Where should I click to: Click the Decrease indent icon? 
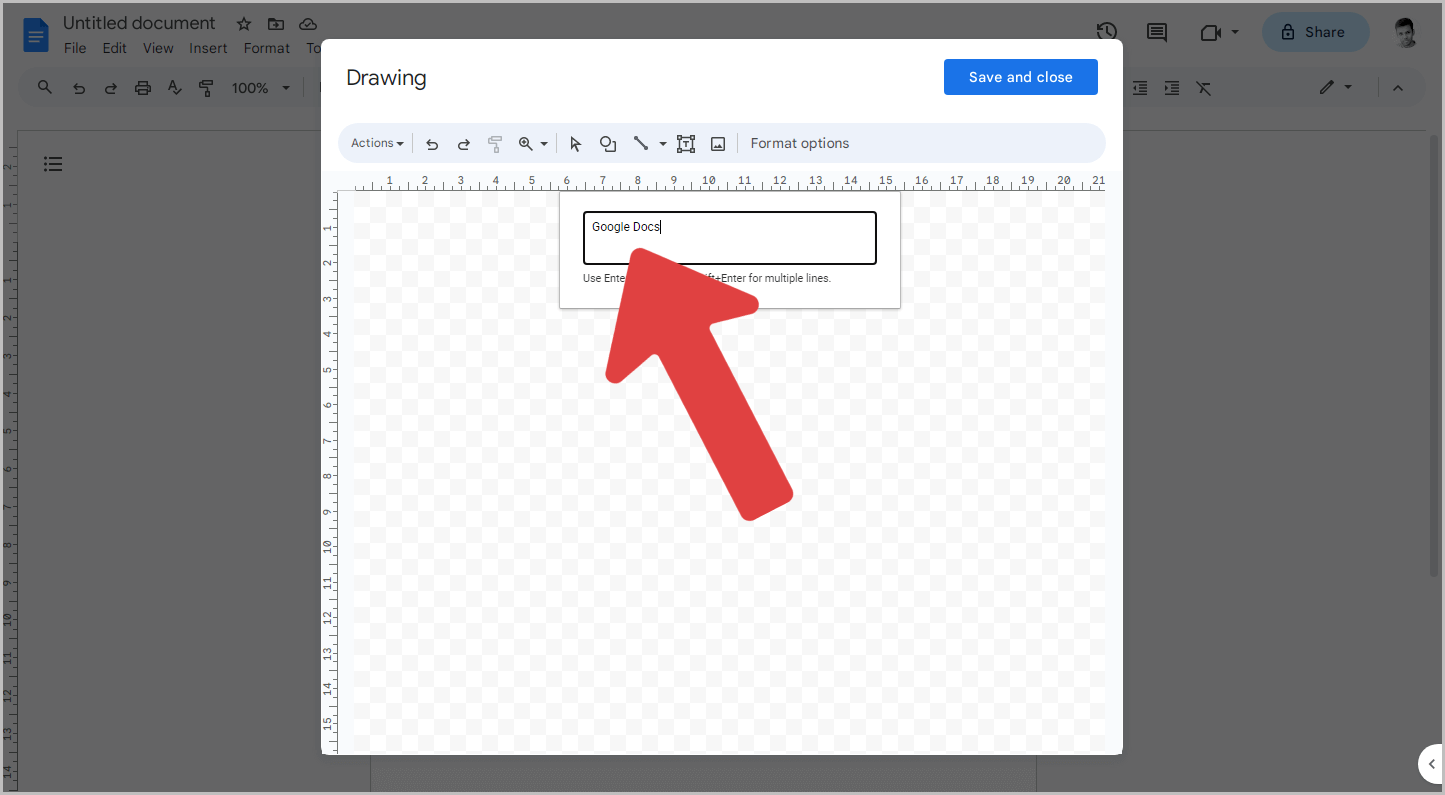click(x=1140, y=88)
